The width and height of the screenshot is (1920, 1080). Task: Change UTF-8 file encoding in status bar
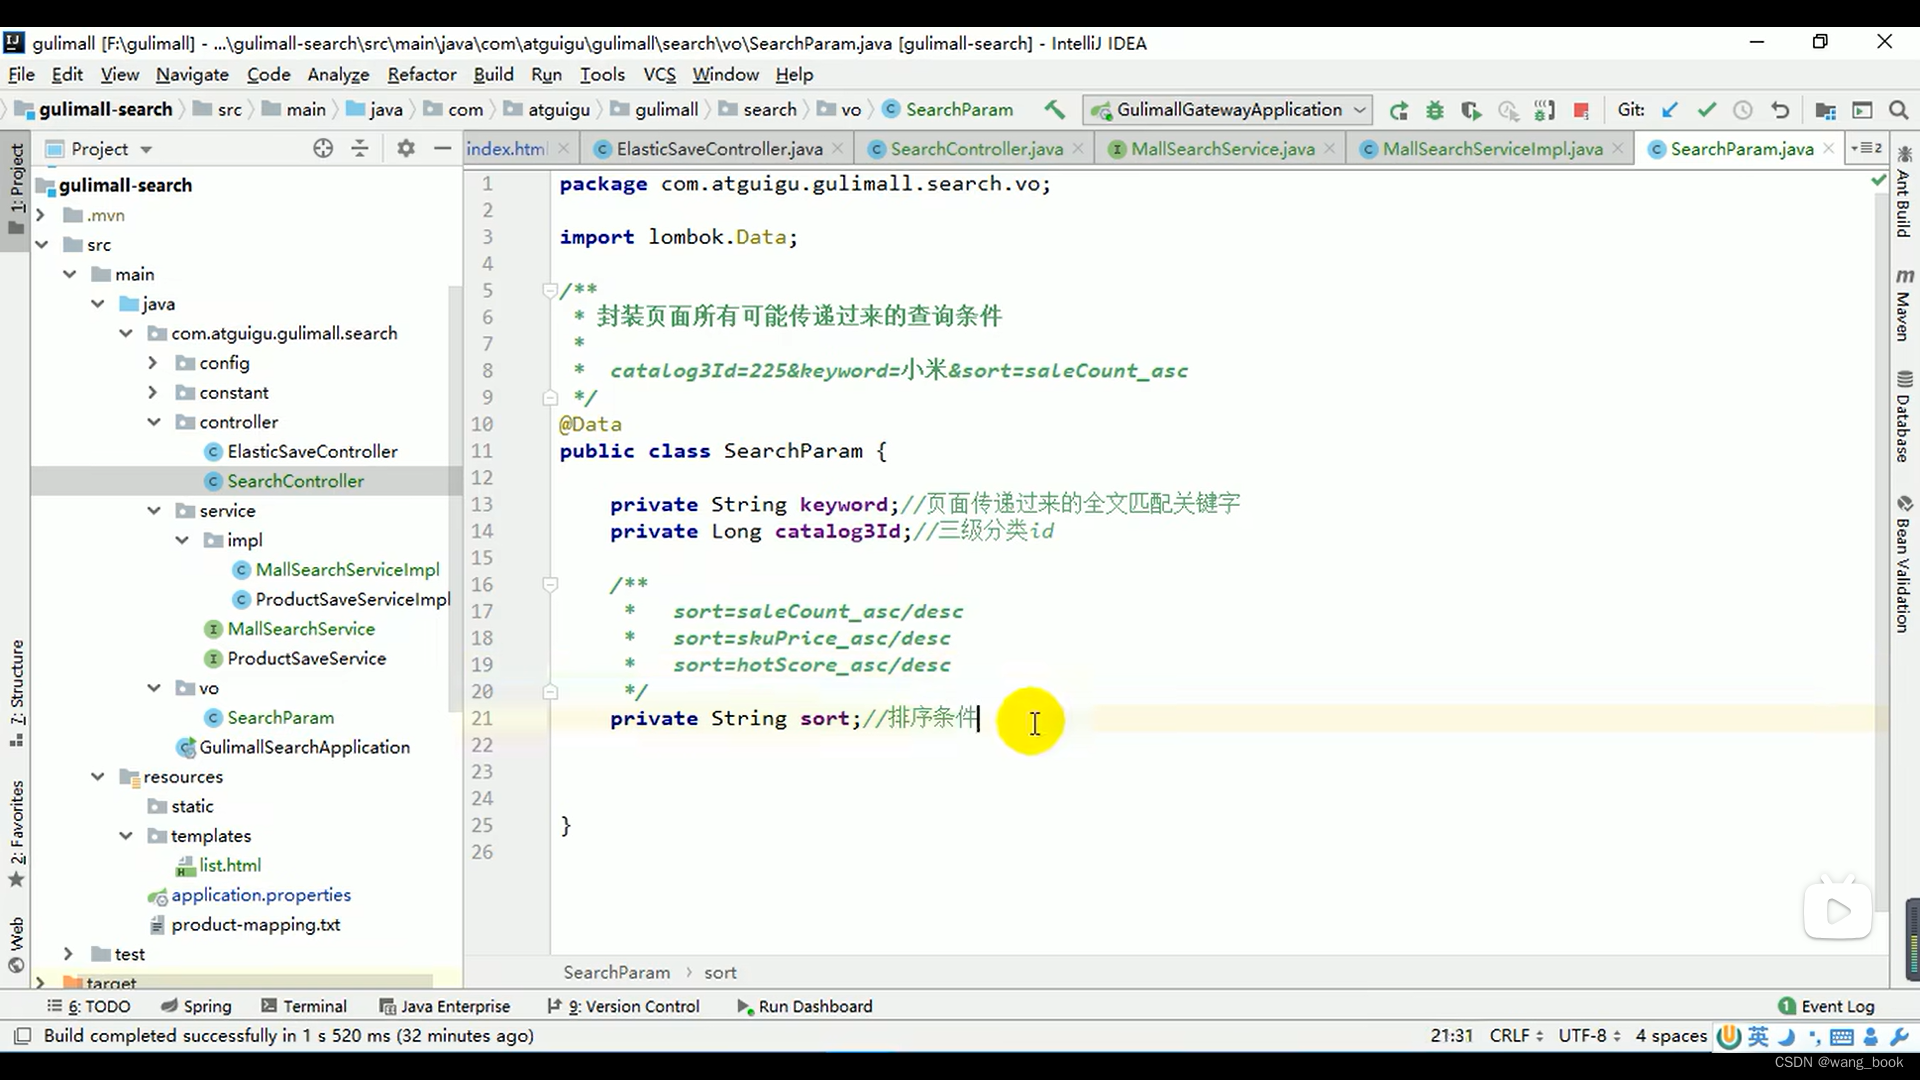click(1589, 1036)
